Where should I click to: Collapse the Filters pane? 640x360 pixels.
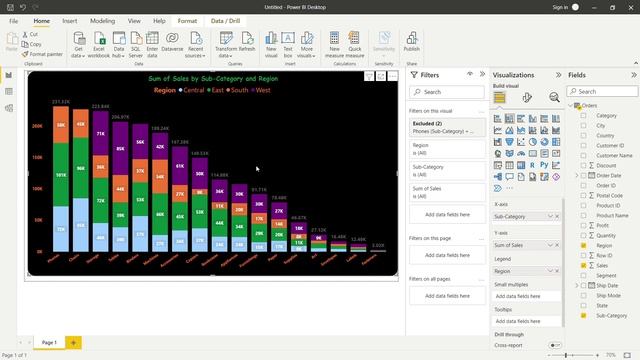tap(482, 74)
